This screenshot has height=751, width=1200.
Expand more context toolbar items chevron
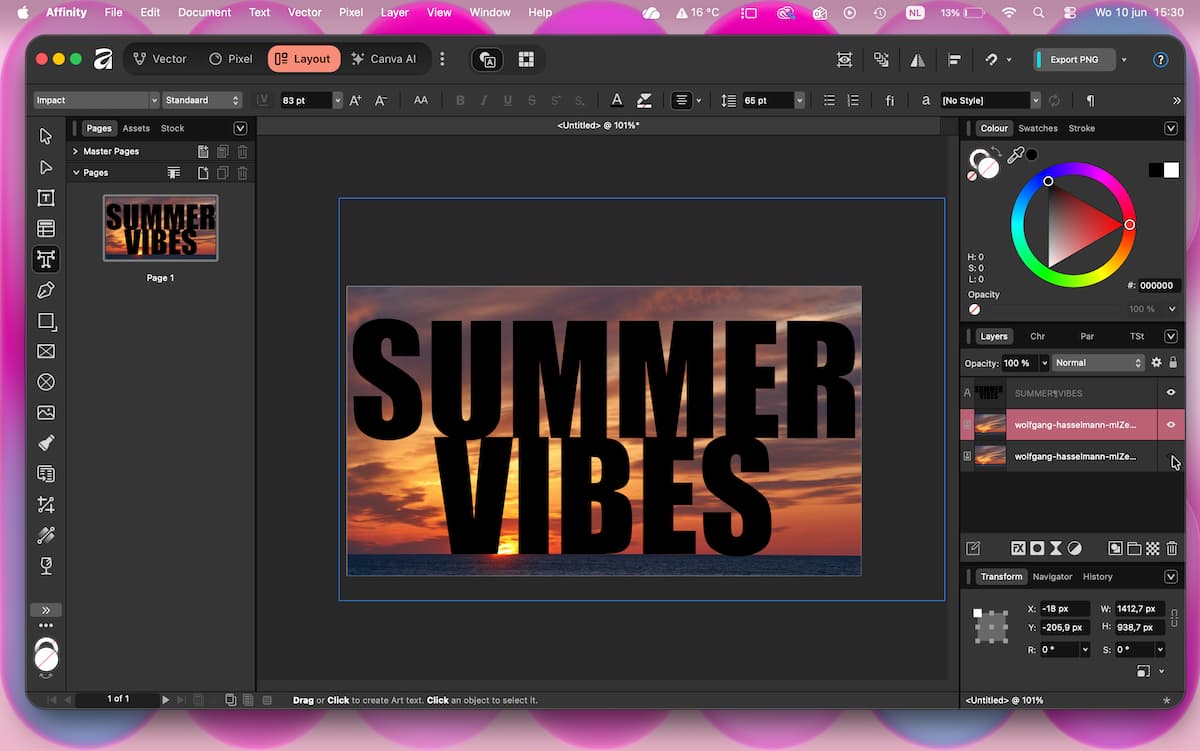tap(1176, 100)
